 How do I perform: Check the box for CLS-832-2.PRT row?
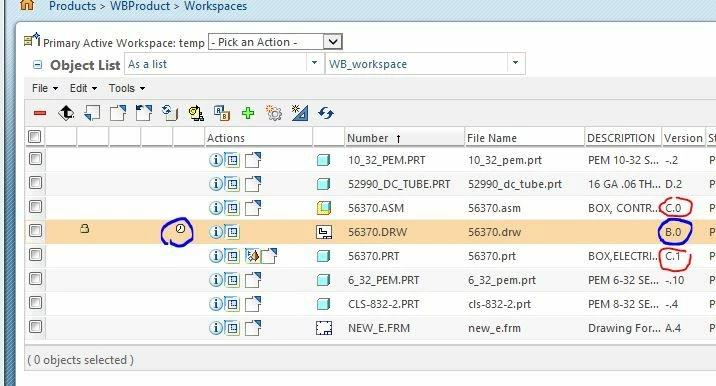(x=35, y=302)
